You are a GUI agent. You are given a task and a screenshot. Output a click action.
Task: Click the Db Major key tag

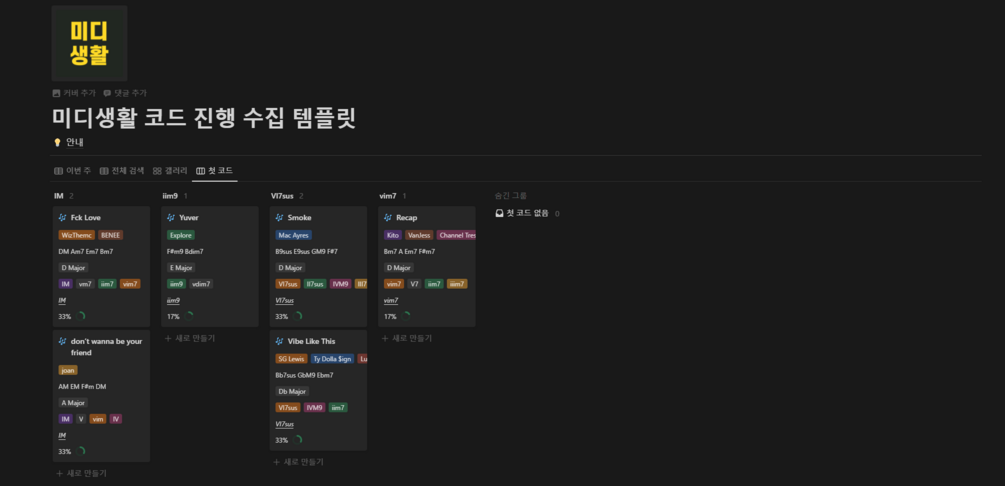pyautogui.click(x=292, y=391)
